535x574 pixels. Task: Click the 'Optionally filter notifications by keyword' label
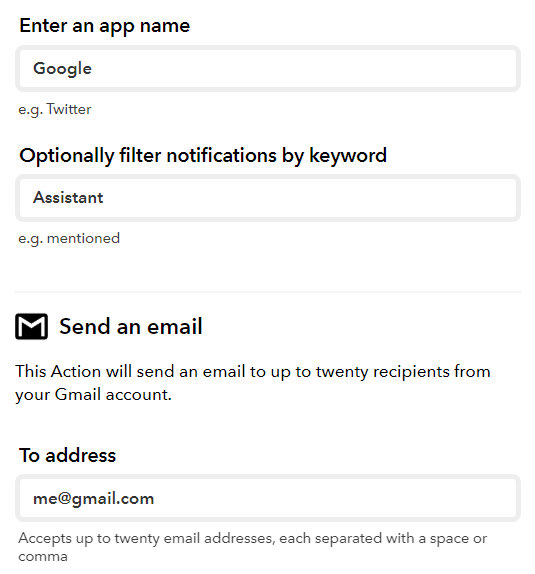pos(203,156)
